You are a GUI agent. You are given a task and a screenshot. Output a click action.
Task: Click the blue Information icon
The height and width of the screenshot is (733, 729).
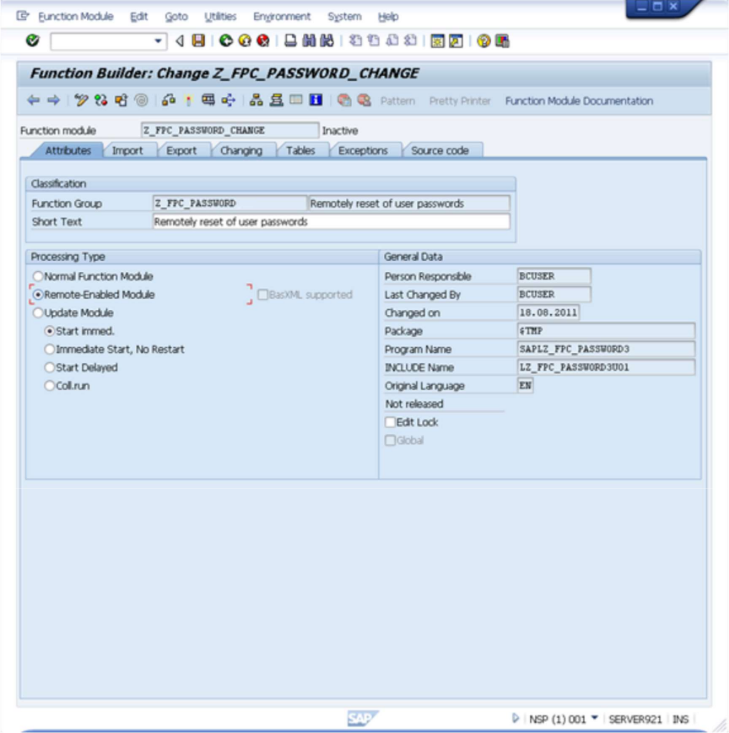(x=316, y=101)
